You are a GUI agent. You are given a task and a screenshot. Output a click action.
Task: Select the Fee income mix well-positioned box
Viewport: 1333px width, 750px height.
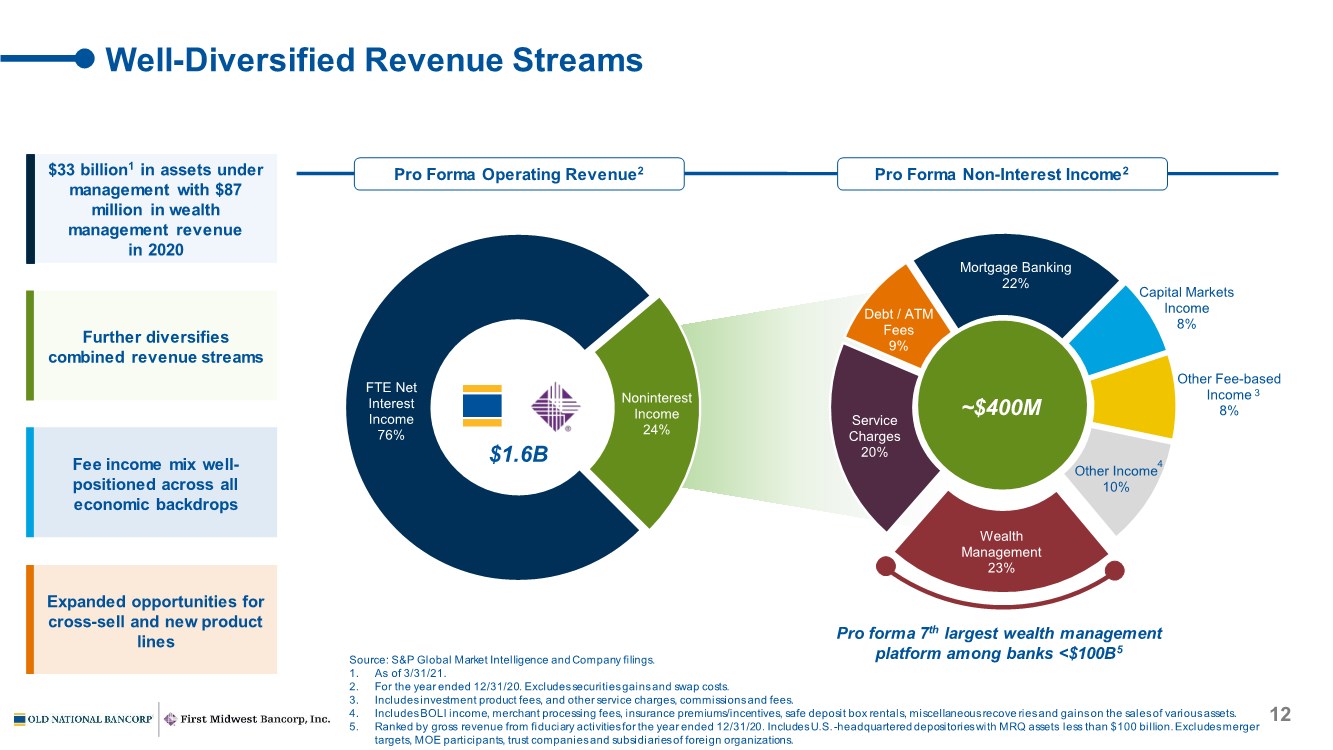(151, 484)
